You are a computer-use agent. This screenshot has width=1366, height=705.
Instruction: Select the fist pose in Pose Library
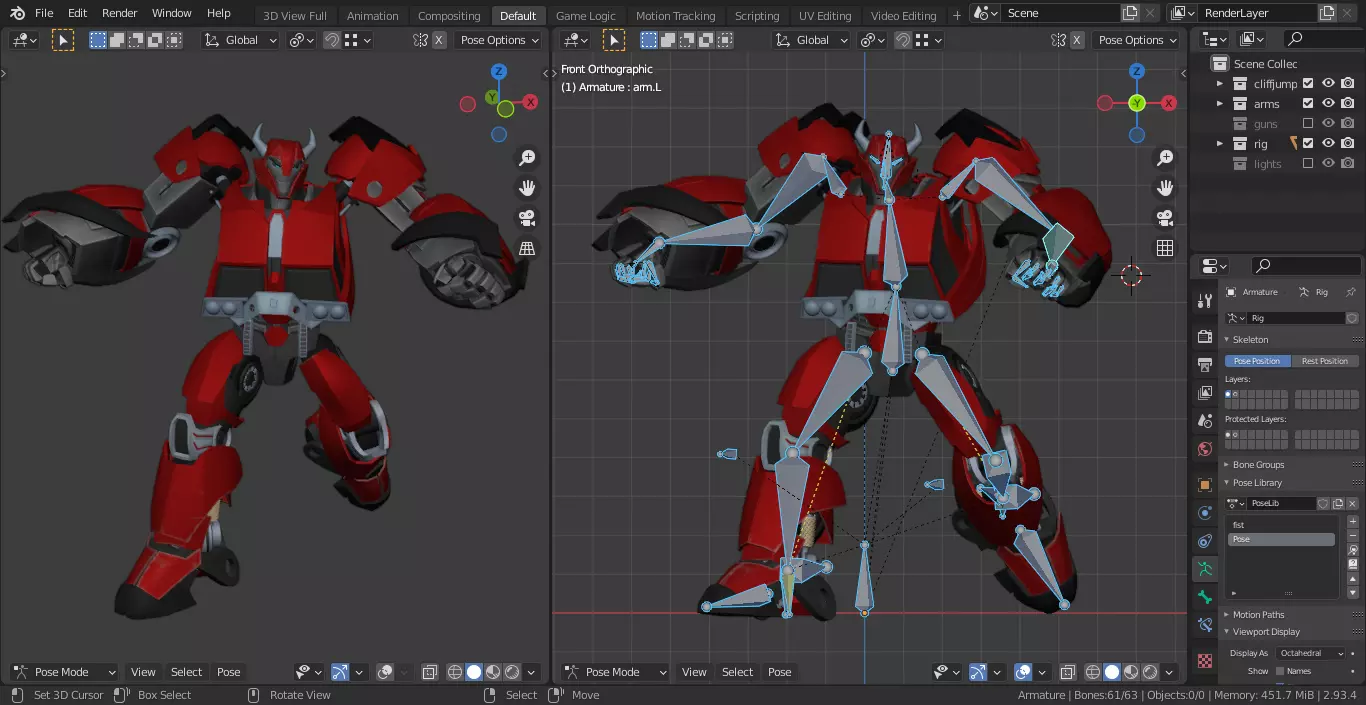coord(1282,525)
